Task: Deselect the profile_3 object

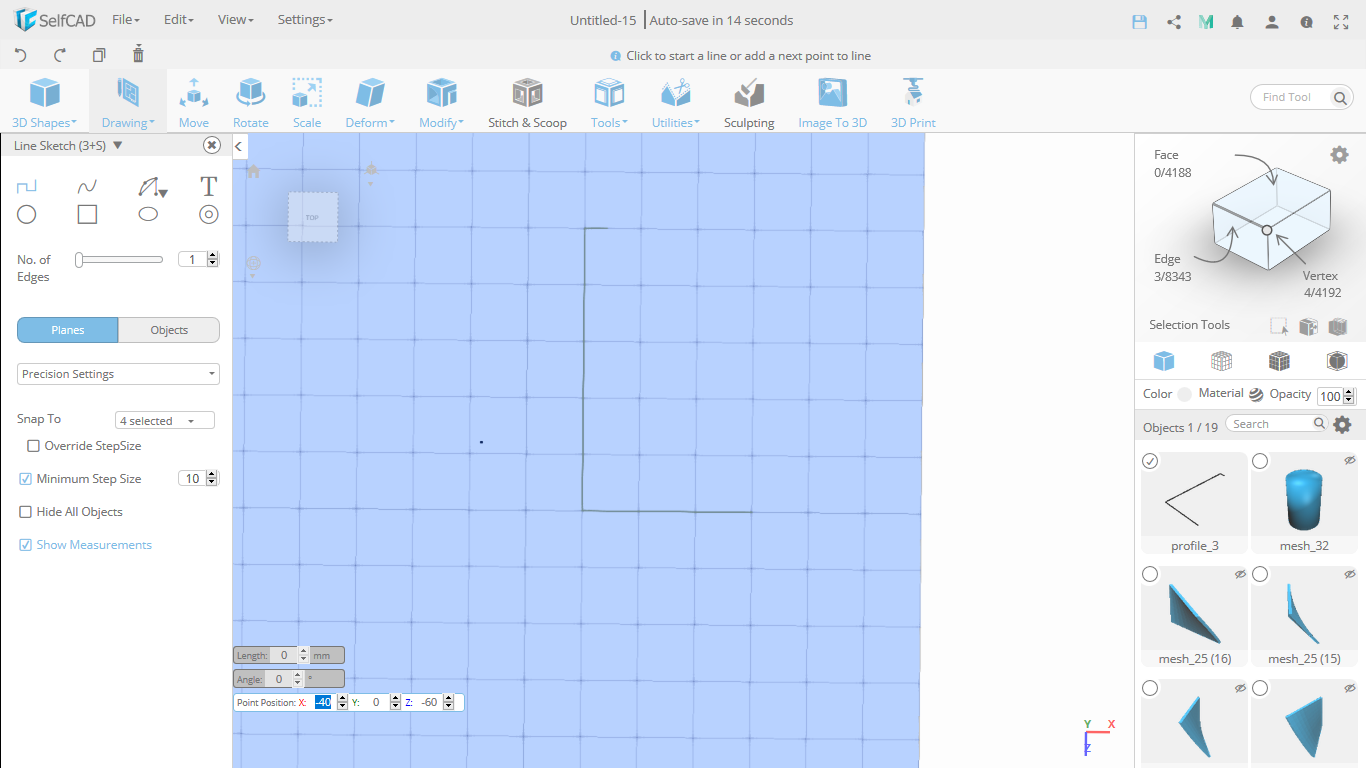Action: pos(1150,461)
